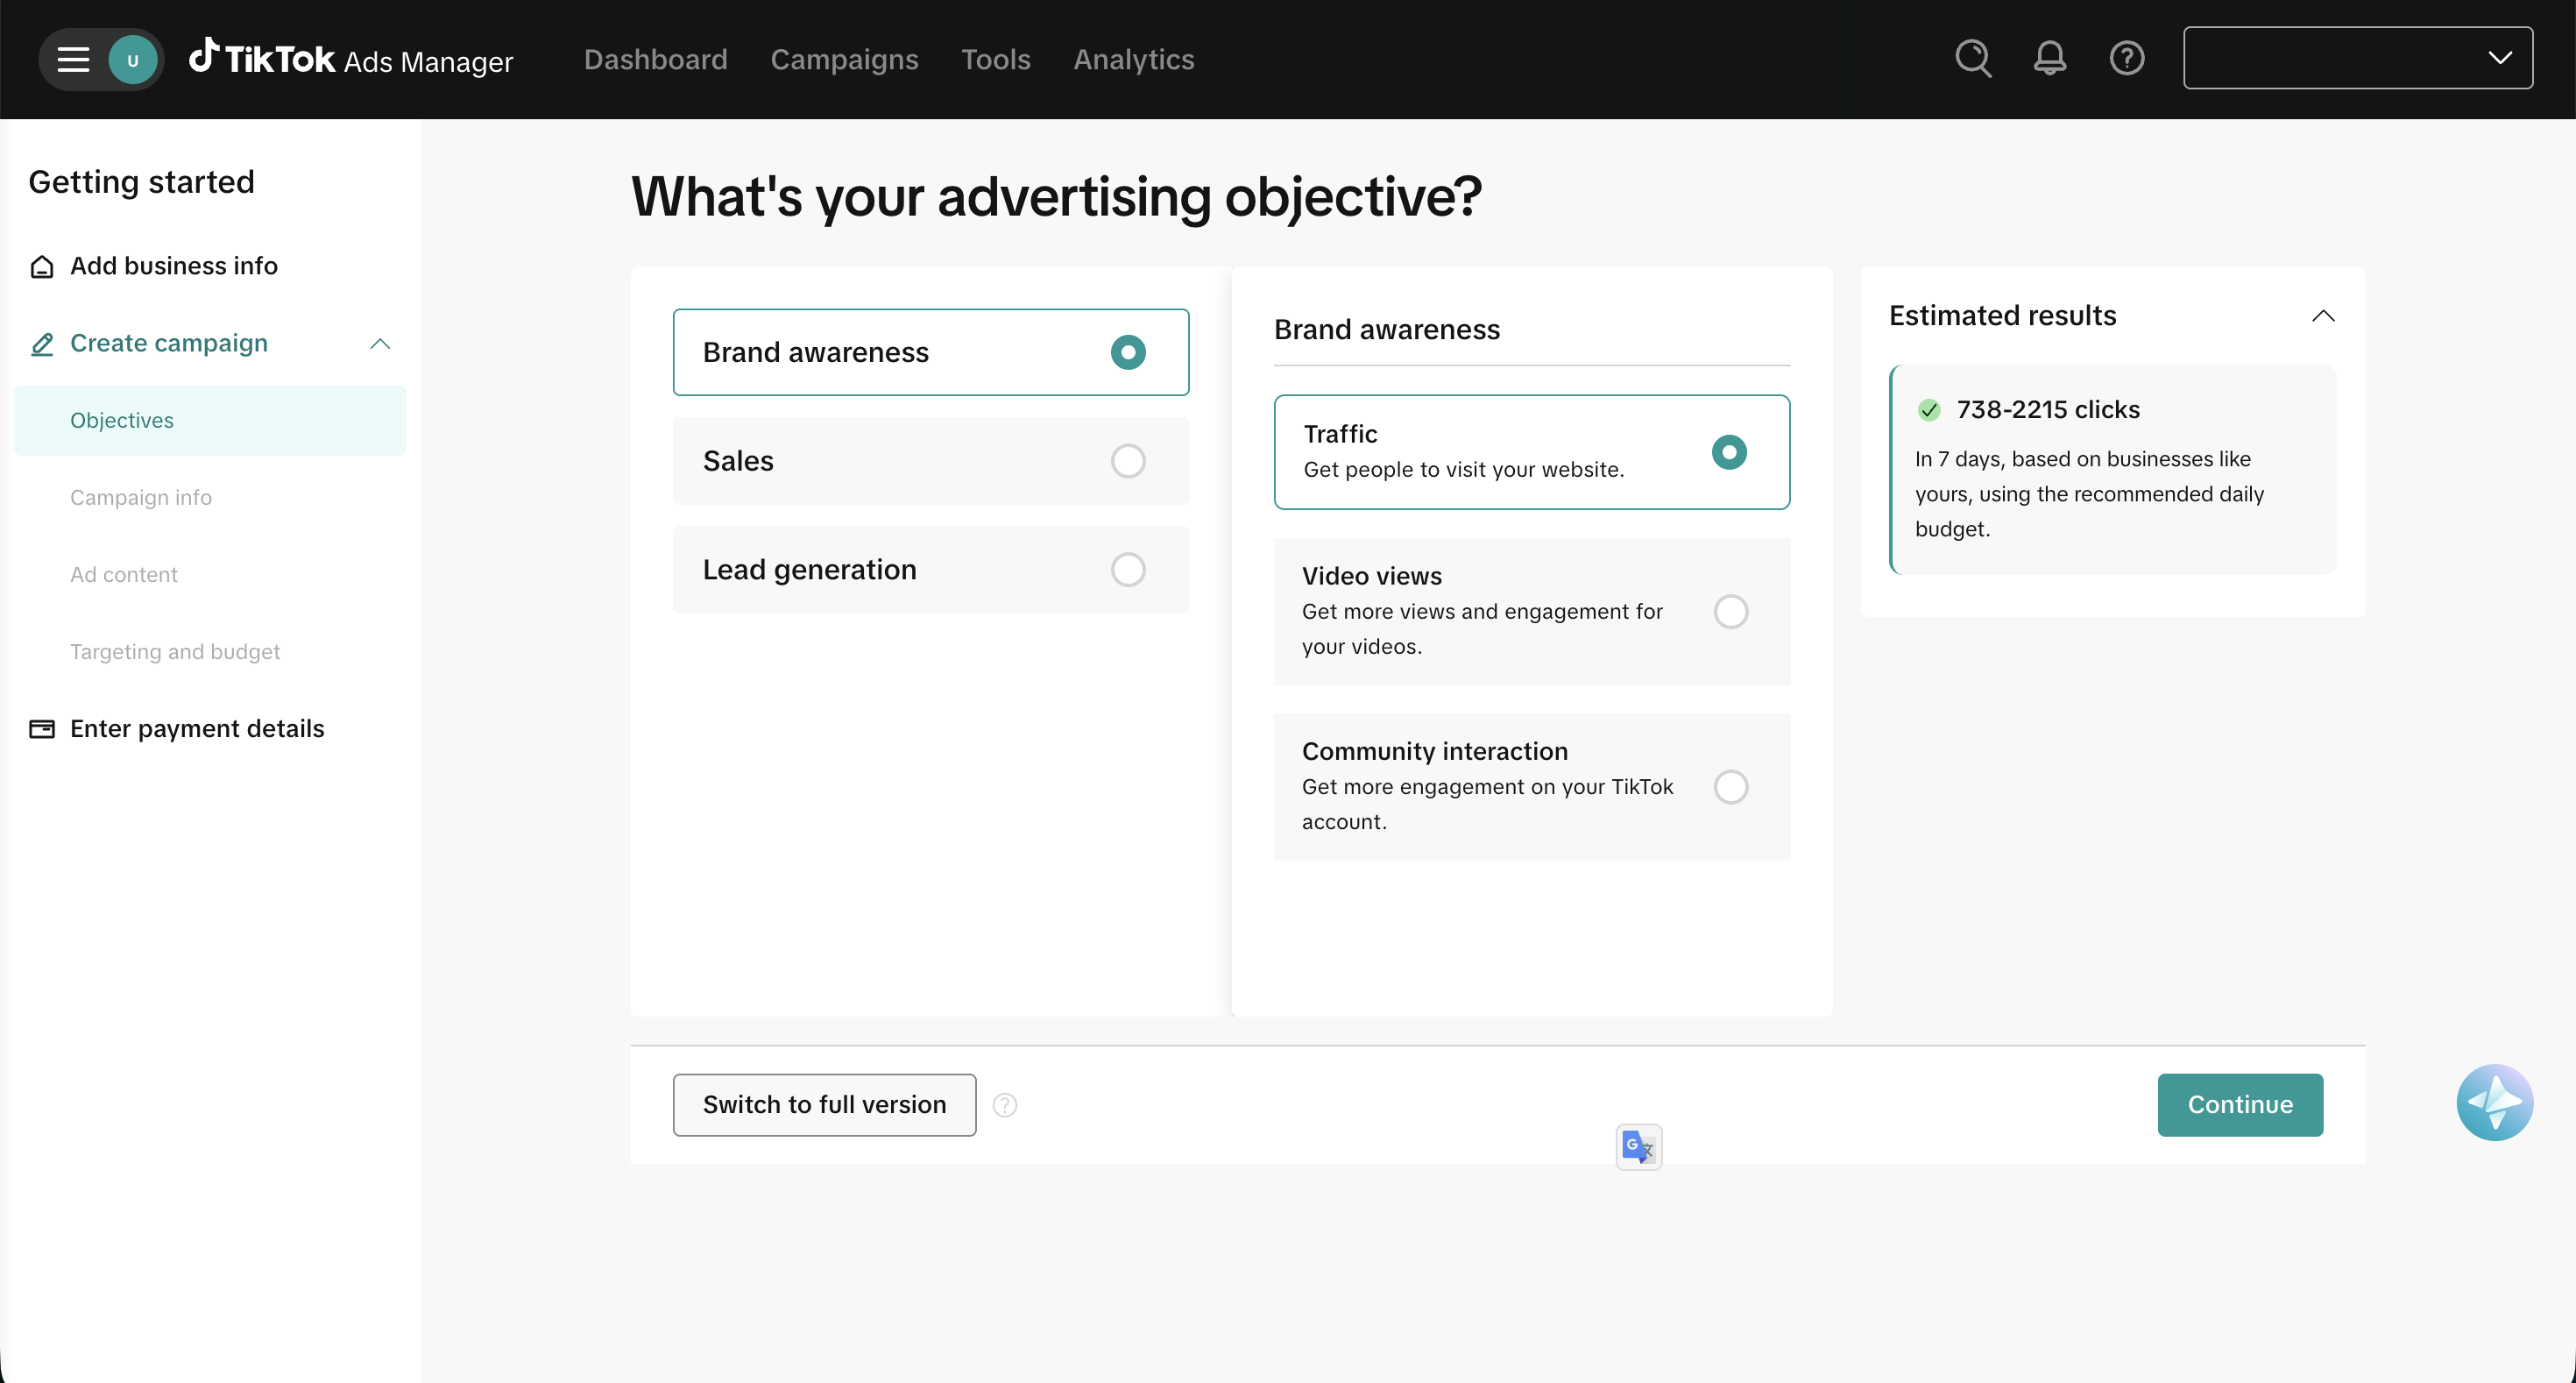Image resolution: width=2576 pixels, height=1383 pixels.
Task: Choose the Community interaction option
Action: pyautogui.click(x=1730, y=787)
